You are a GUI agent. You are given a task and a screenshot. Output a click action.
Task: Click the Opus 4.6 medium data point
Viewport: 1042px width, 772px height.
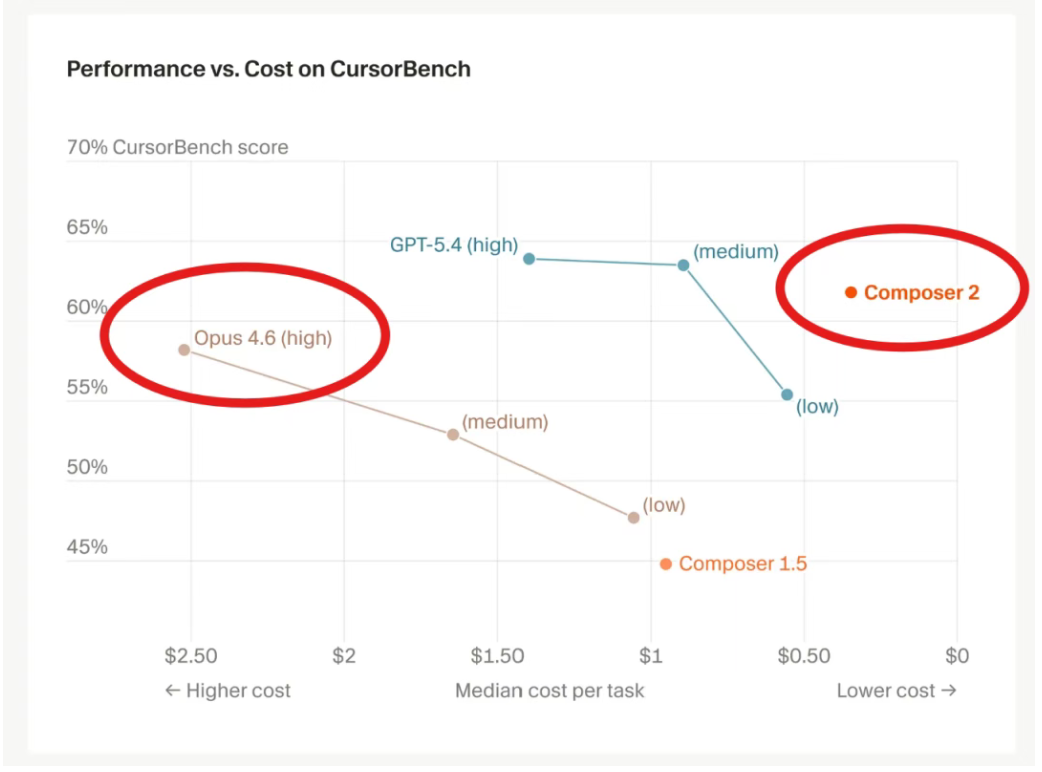click(x=453, y=435)
